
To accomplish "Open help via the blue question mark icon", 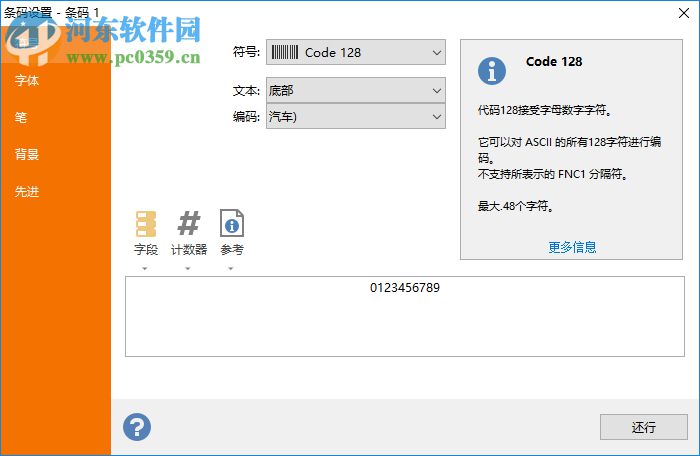I will [x=137, y=427].
